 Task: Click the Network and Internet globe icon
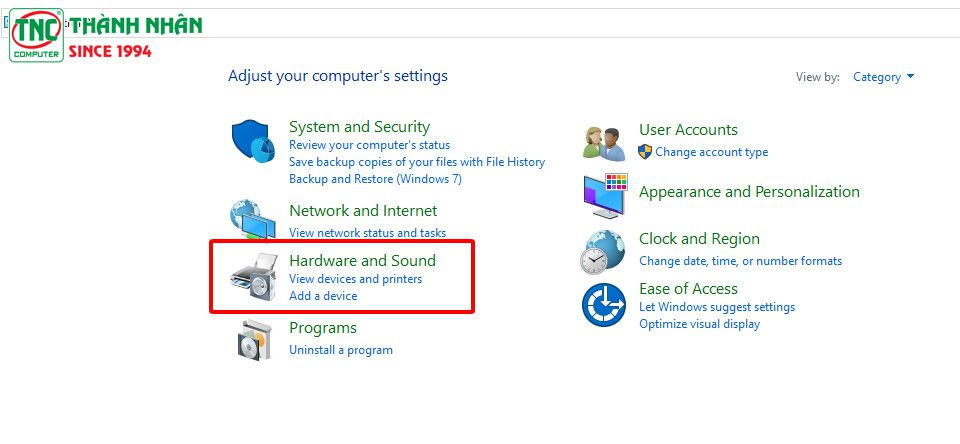tap(252, 219)
